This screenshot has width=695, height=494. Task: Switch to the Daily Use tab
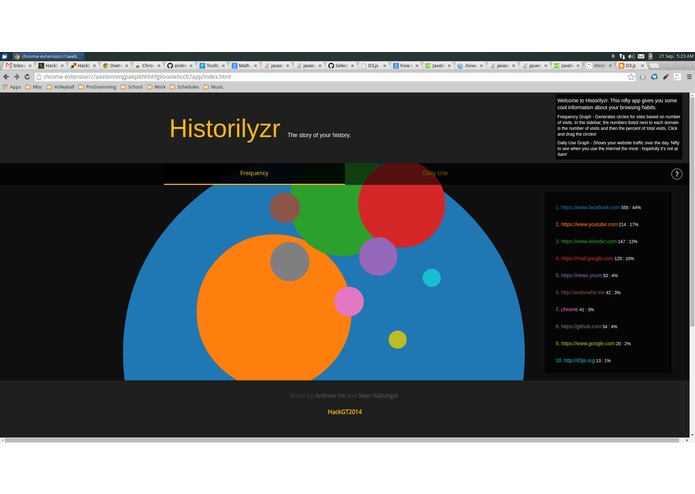pyautogui.click(x=435, y=173)
